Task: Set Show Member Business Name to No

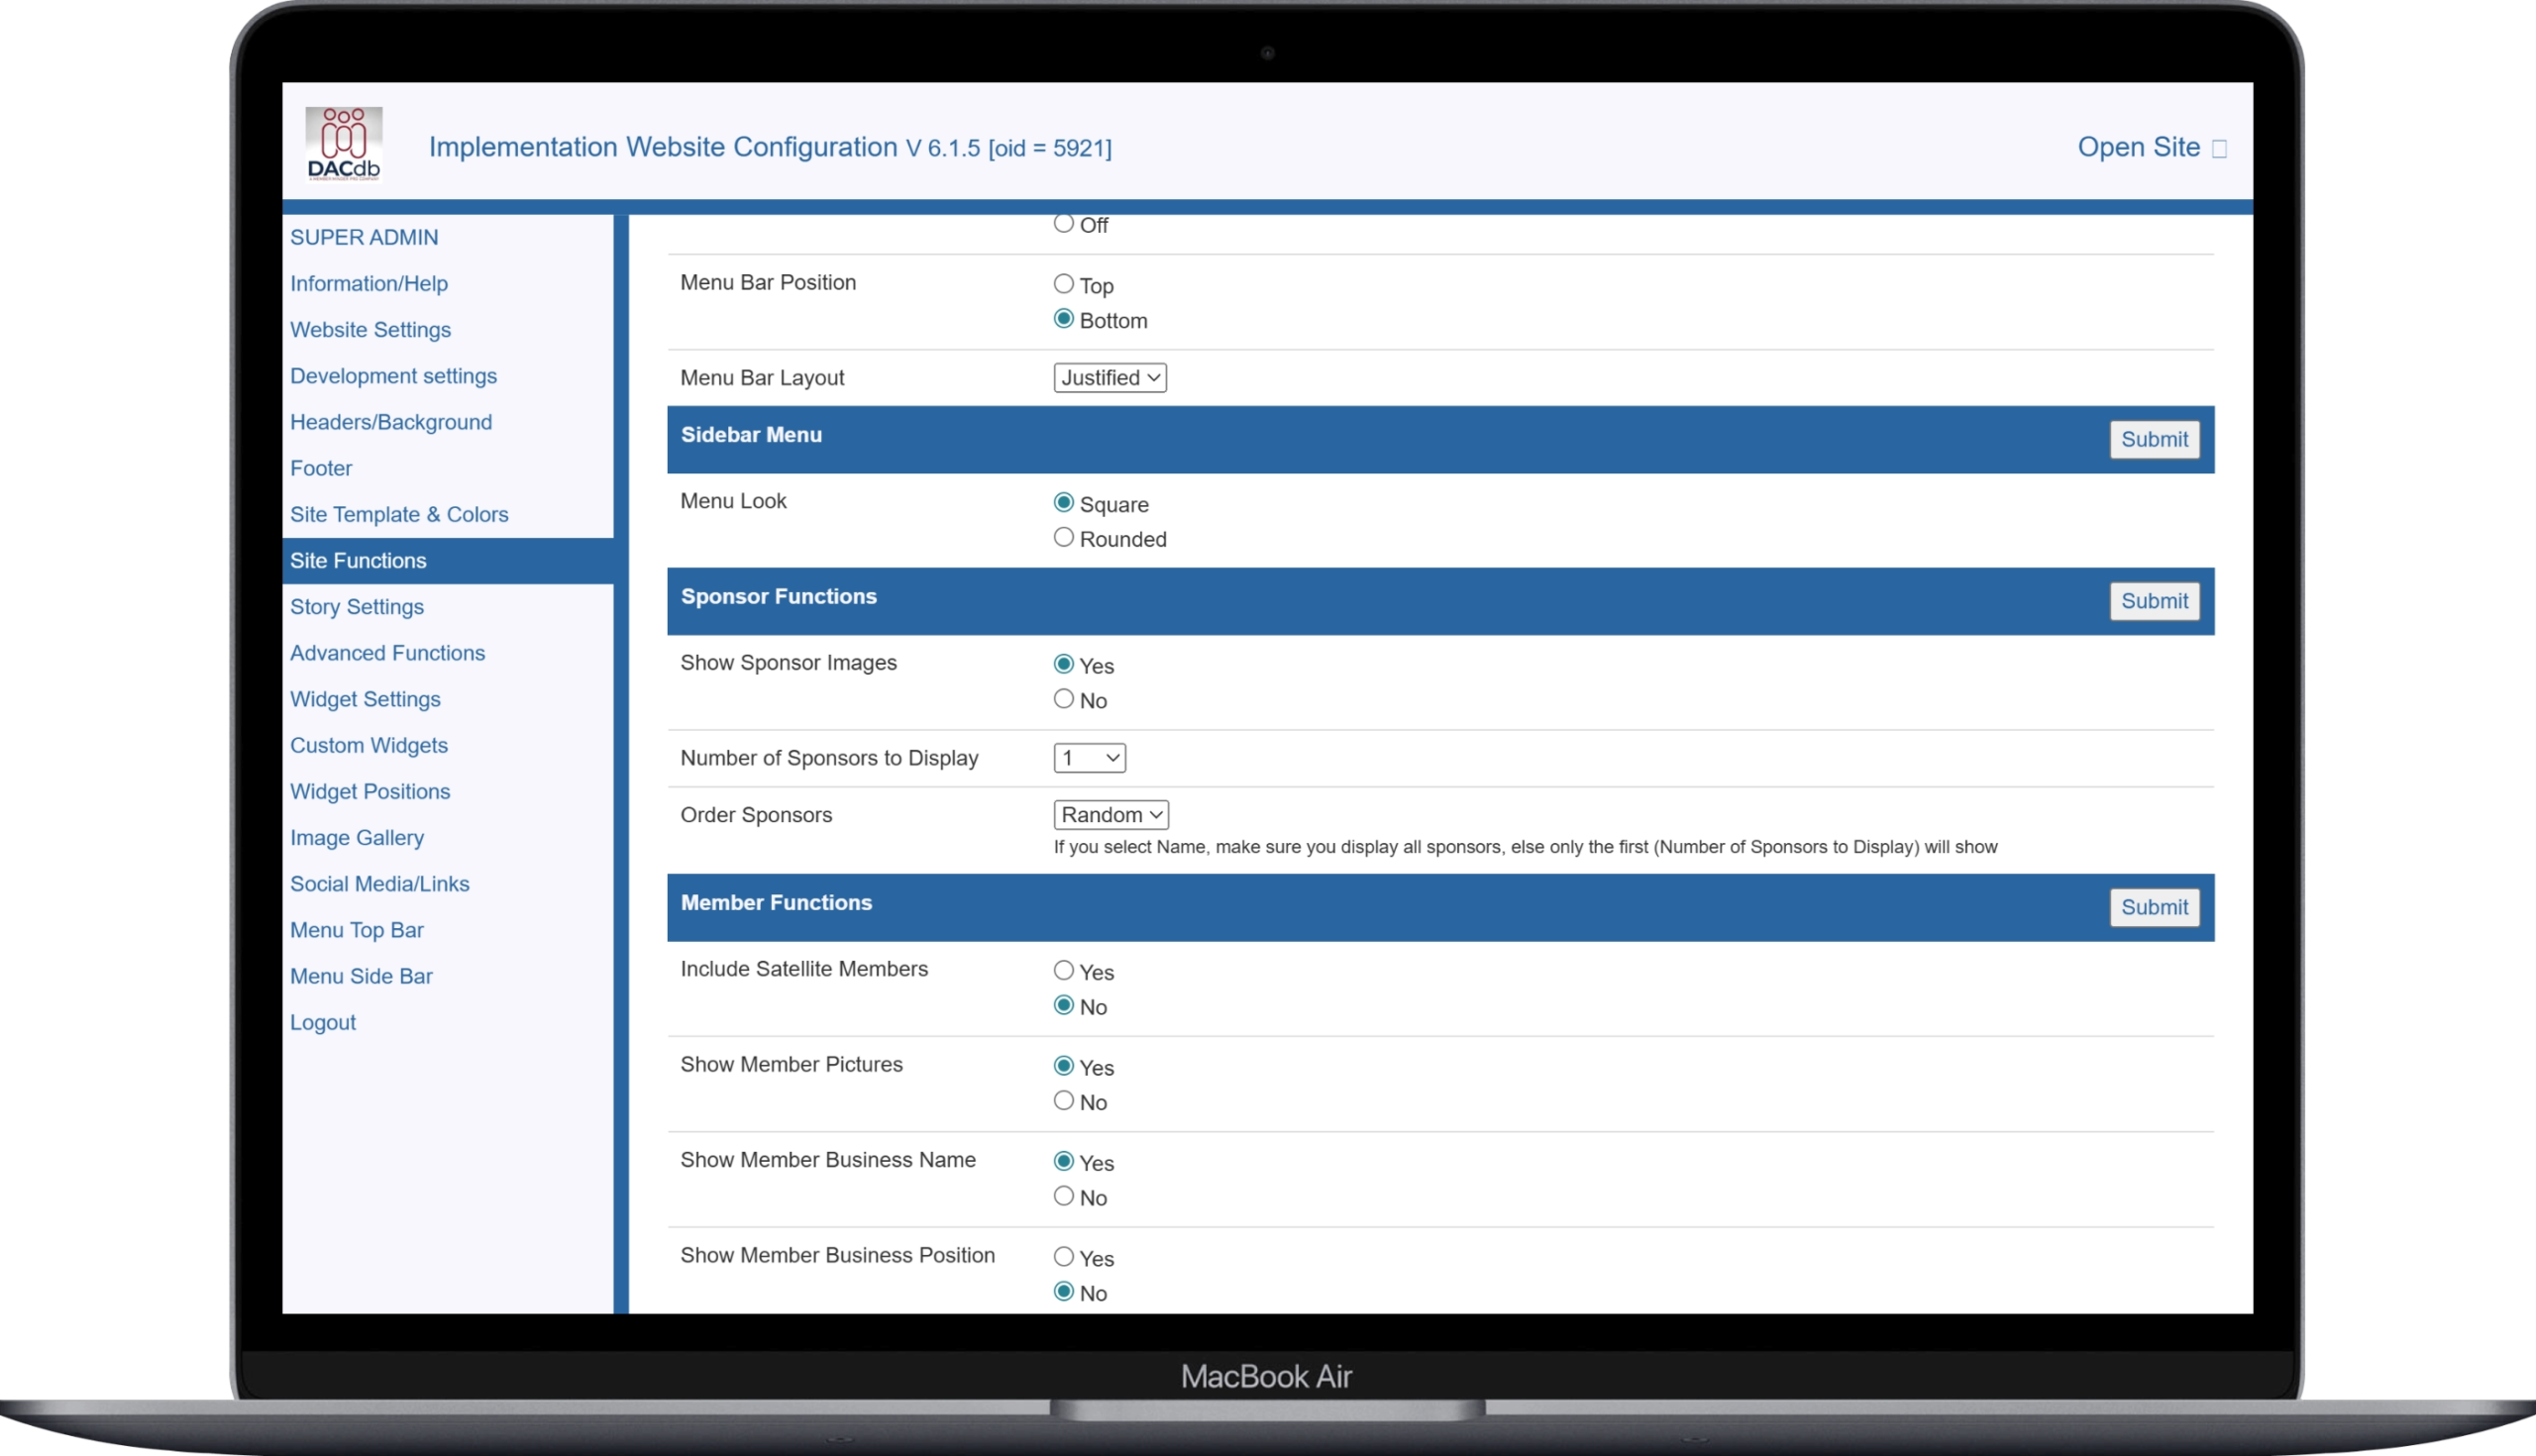Action: click(1063, 1196)
